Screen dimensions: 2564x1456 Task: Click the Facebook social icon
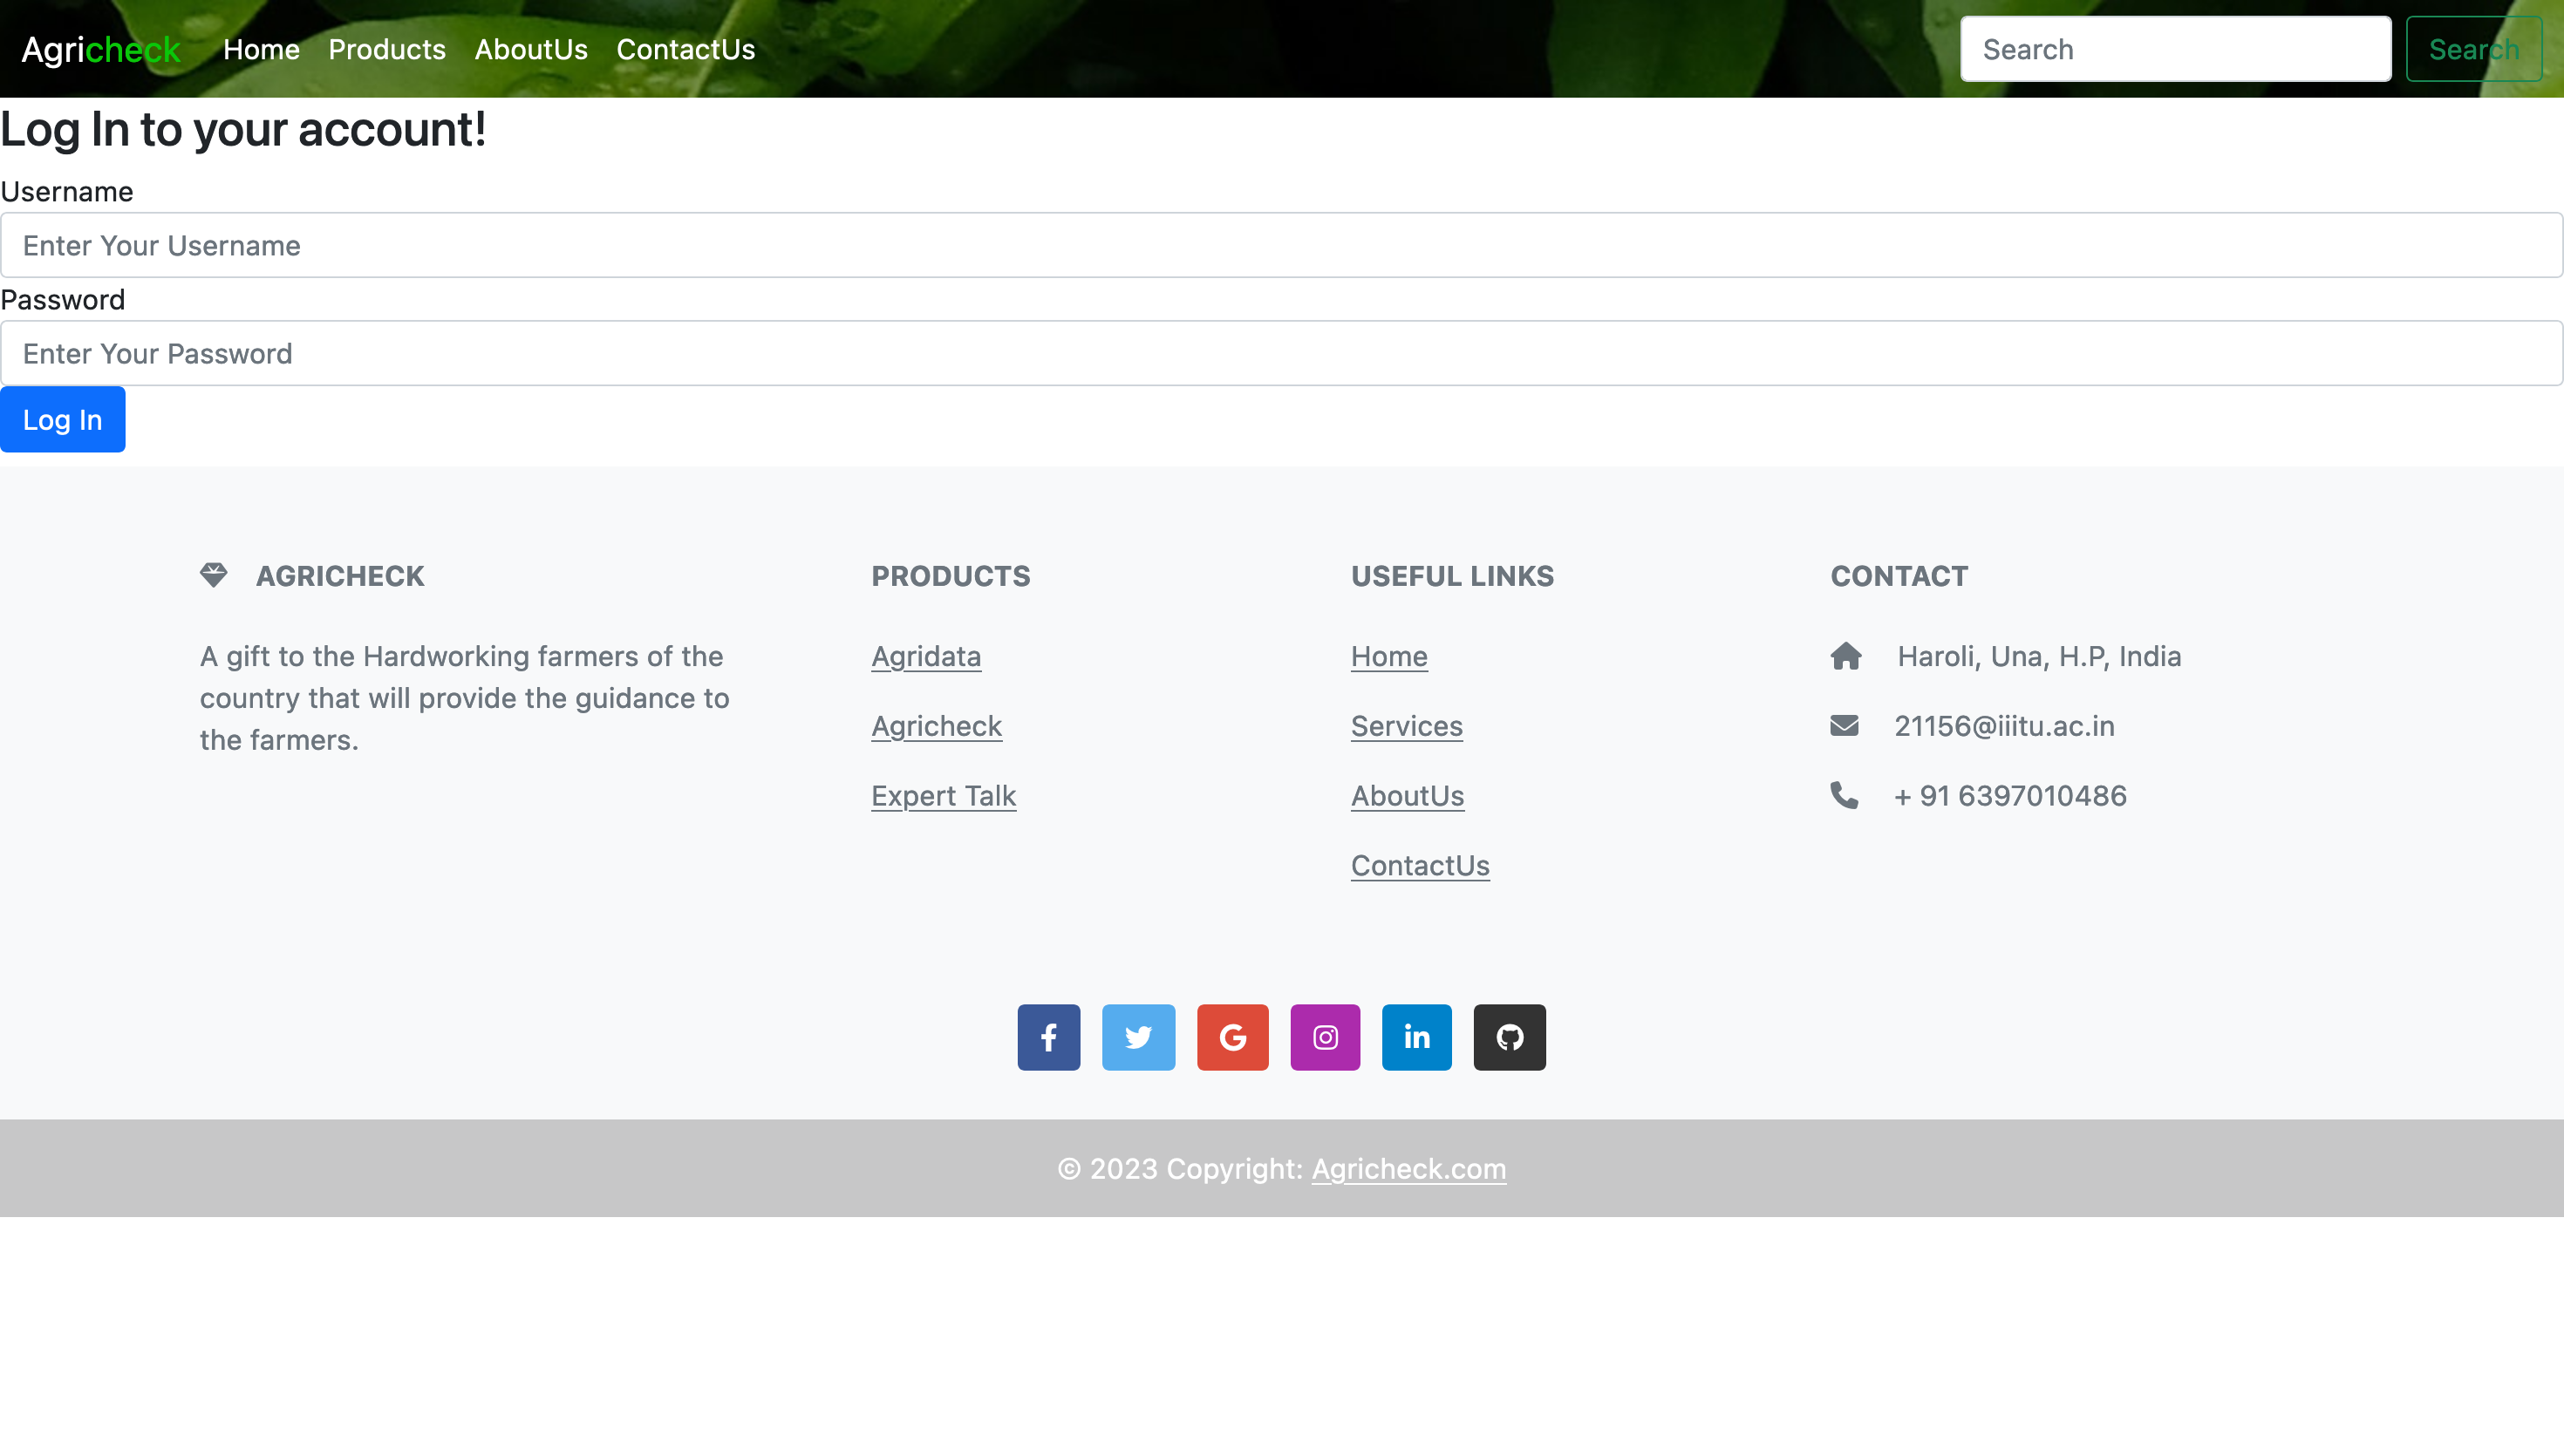click(x=1048, y=1037)
